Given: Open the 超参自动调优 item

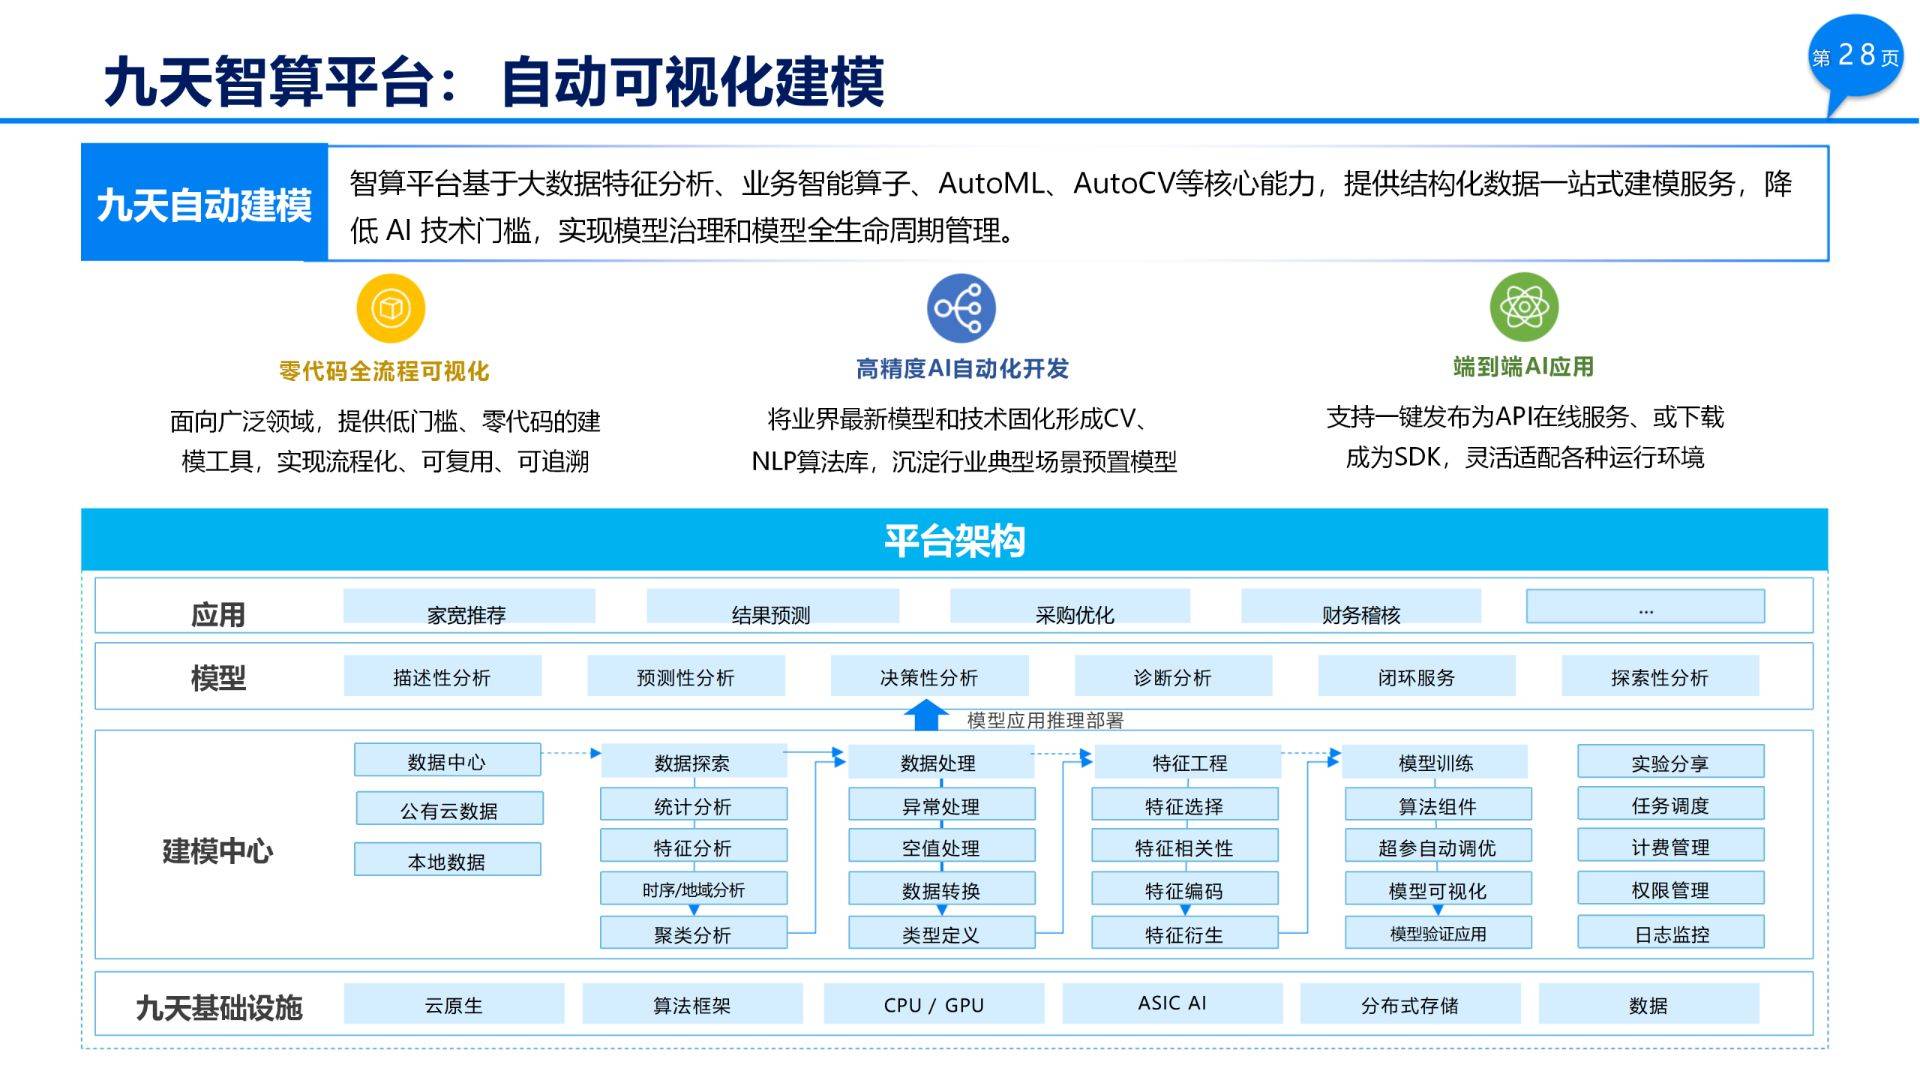Looking at the screenshot, I should (1438, 846).
